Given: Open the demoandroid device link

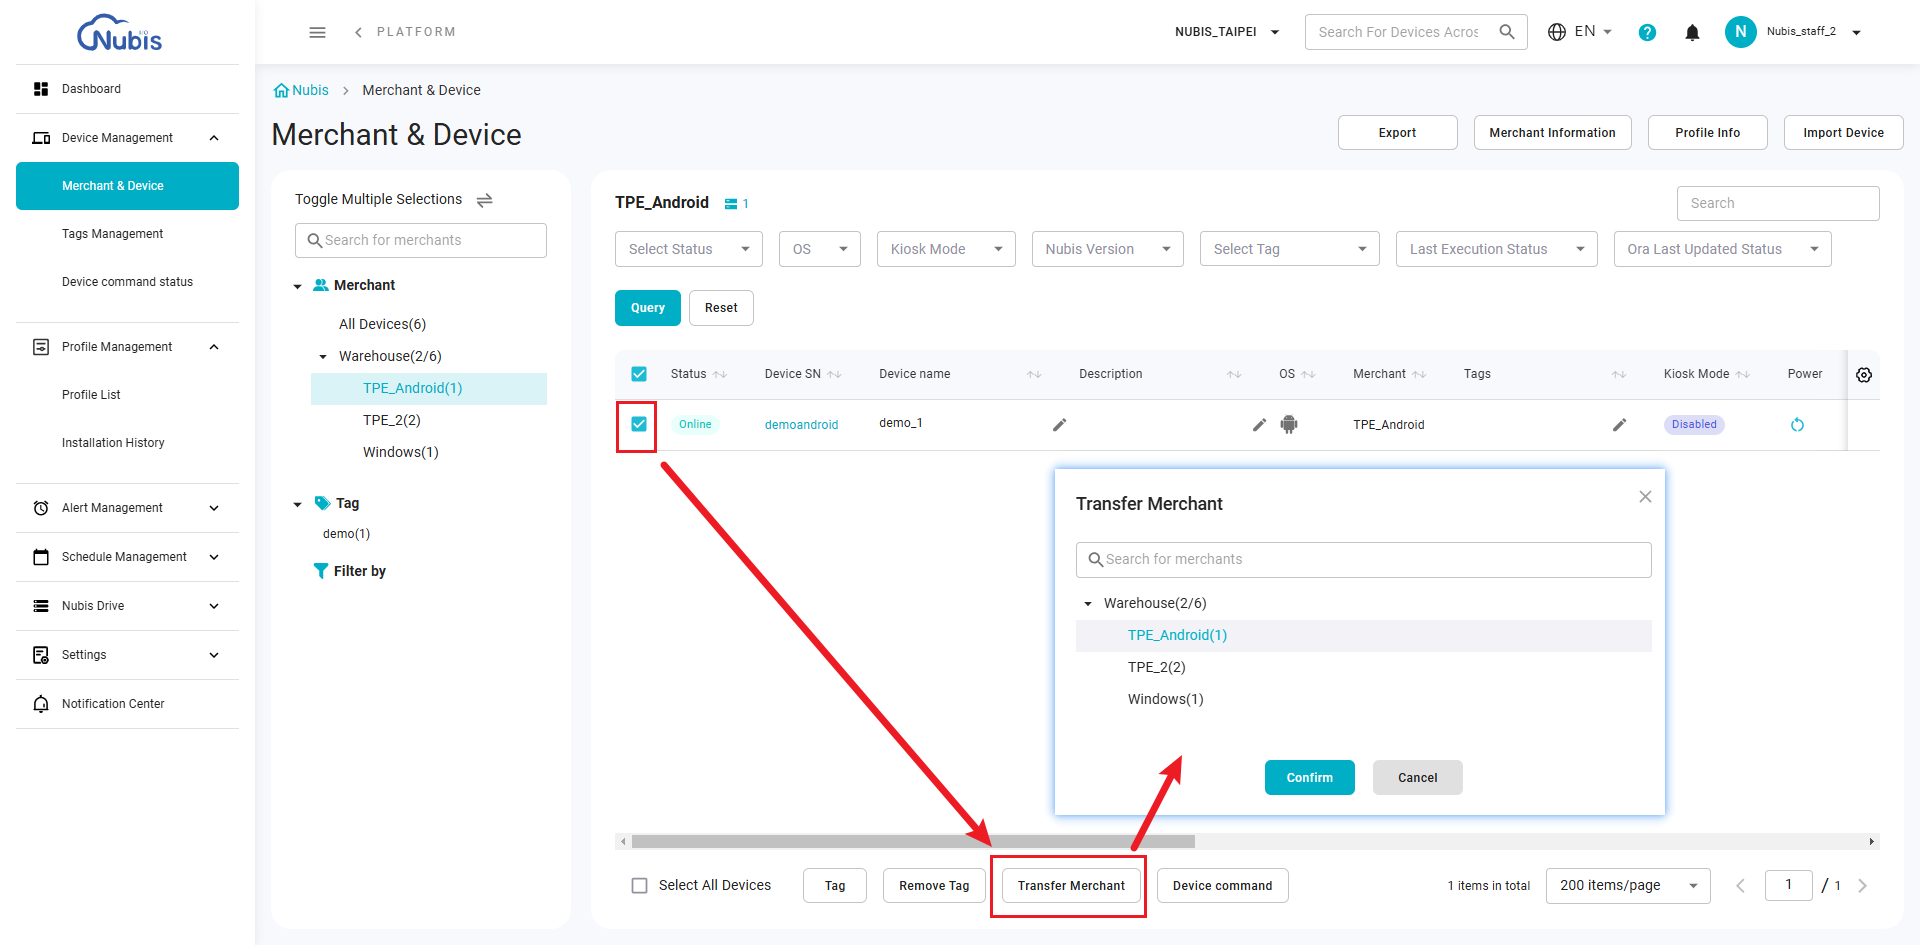Looking at the screenshot, I should 801,425.
